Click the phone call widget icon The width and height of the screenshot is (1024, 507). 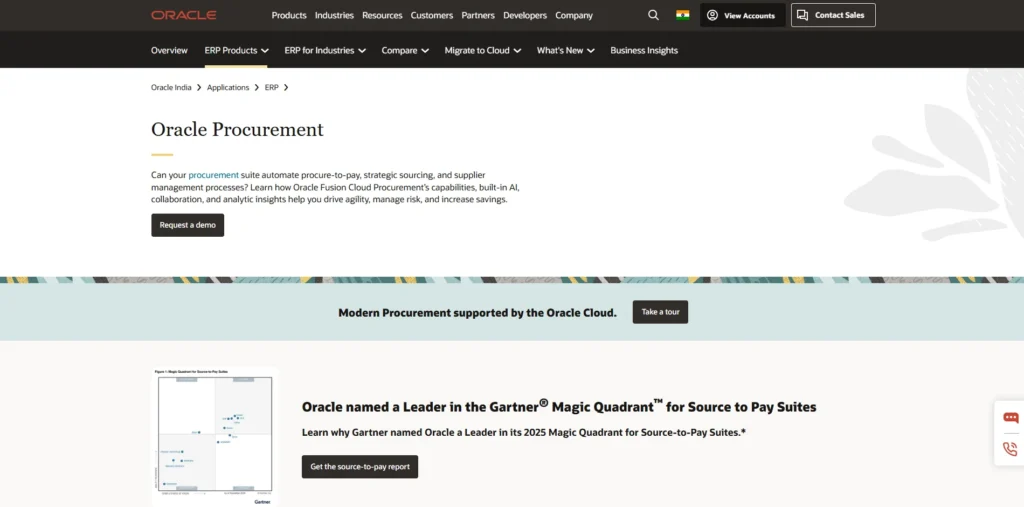coord(1010,449)
